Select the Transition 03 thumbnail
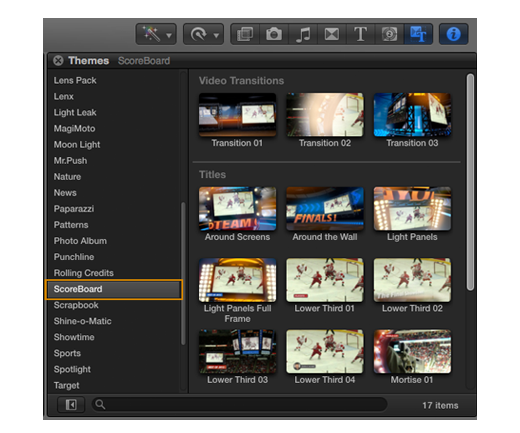 (x=412, y=114)
